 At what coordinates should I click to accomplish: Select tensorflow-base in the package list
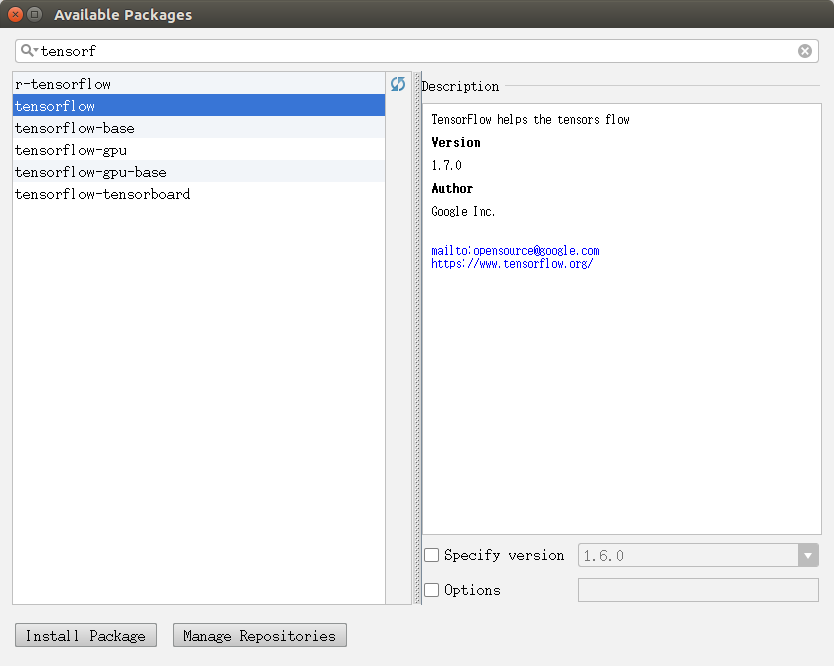pos(199,128)
